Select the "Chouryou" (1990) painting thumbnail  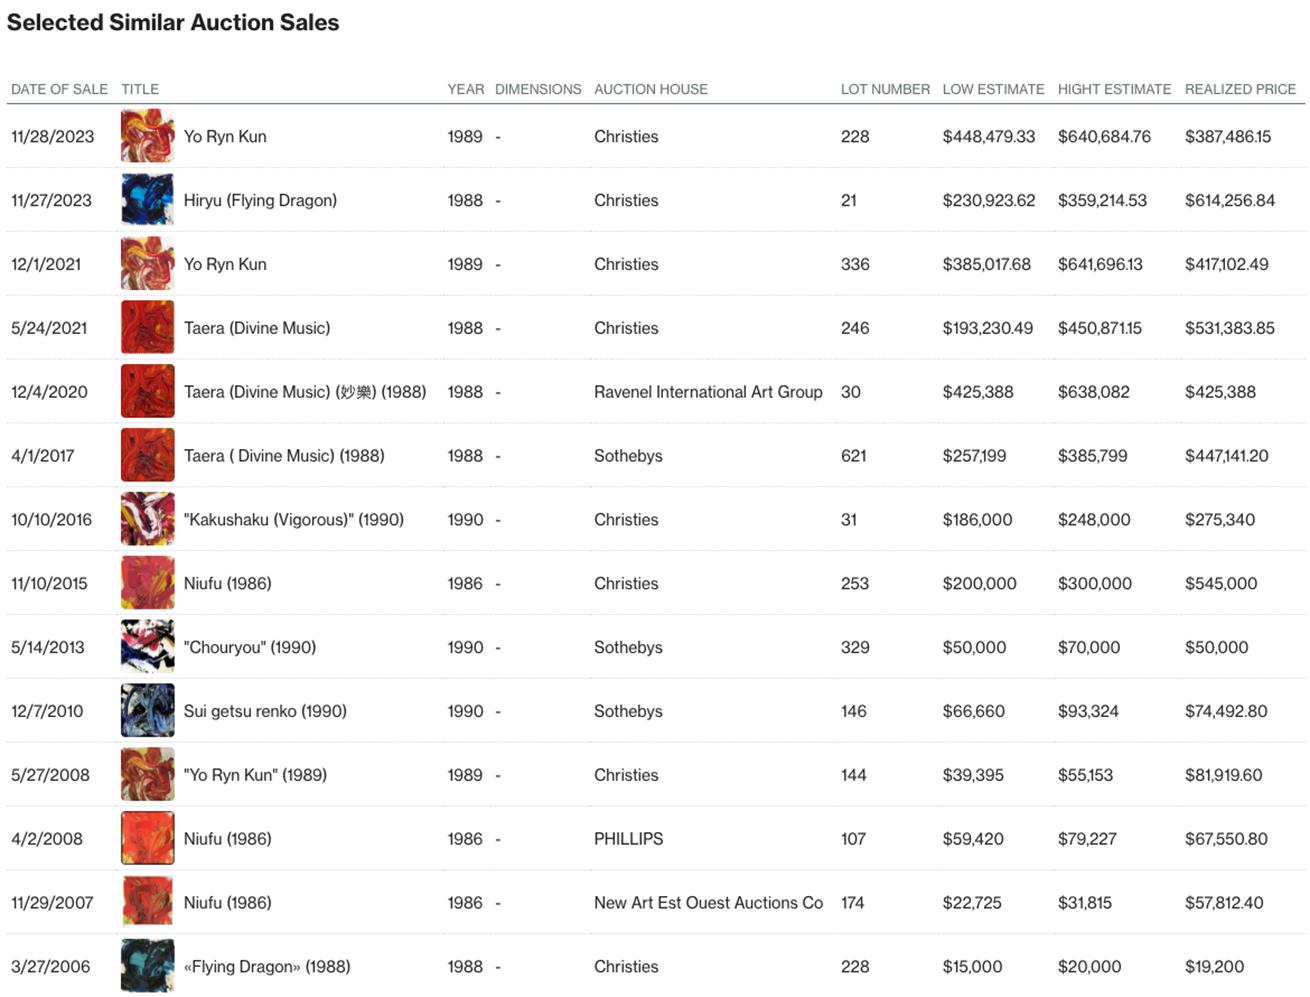(147, 647)
